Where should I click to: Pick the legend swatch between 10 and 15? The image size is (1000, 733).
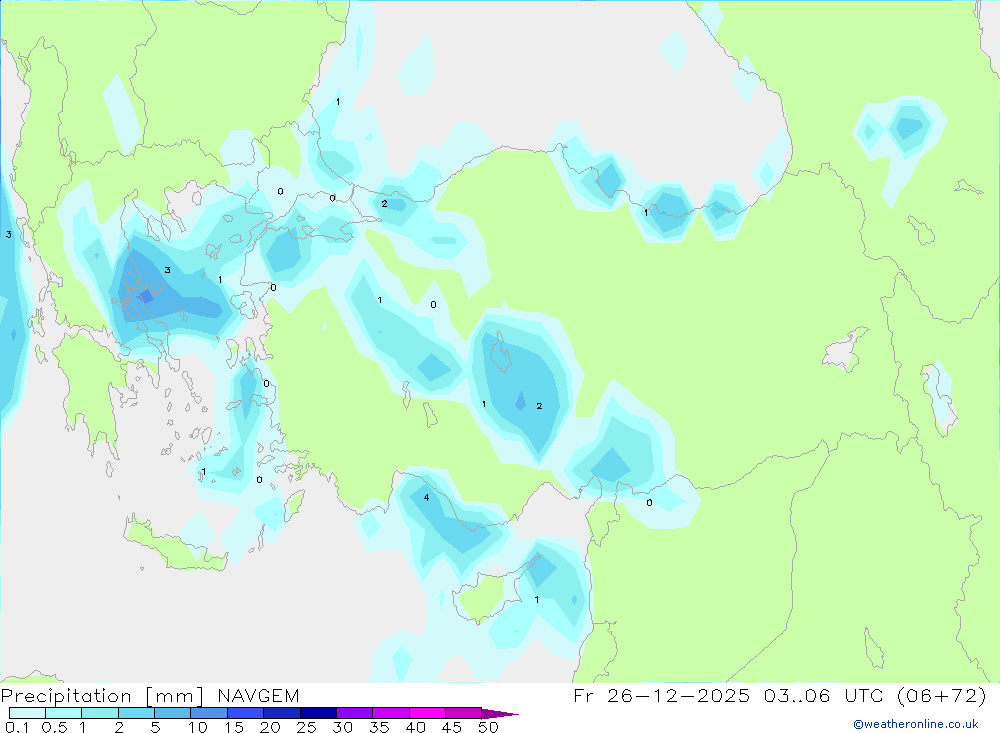click(x=209, y=713)
